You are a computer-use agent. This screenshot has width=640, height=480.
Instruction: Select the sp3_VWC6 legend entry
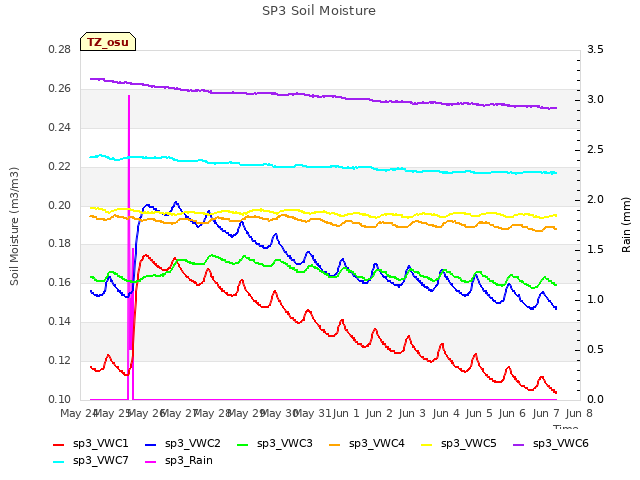[x=551, y=443]
